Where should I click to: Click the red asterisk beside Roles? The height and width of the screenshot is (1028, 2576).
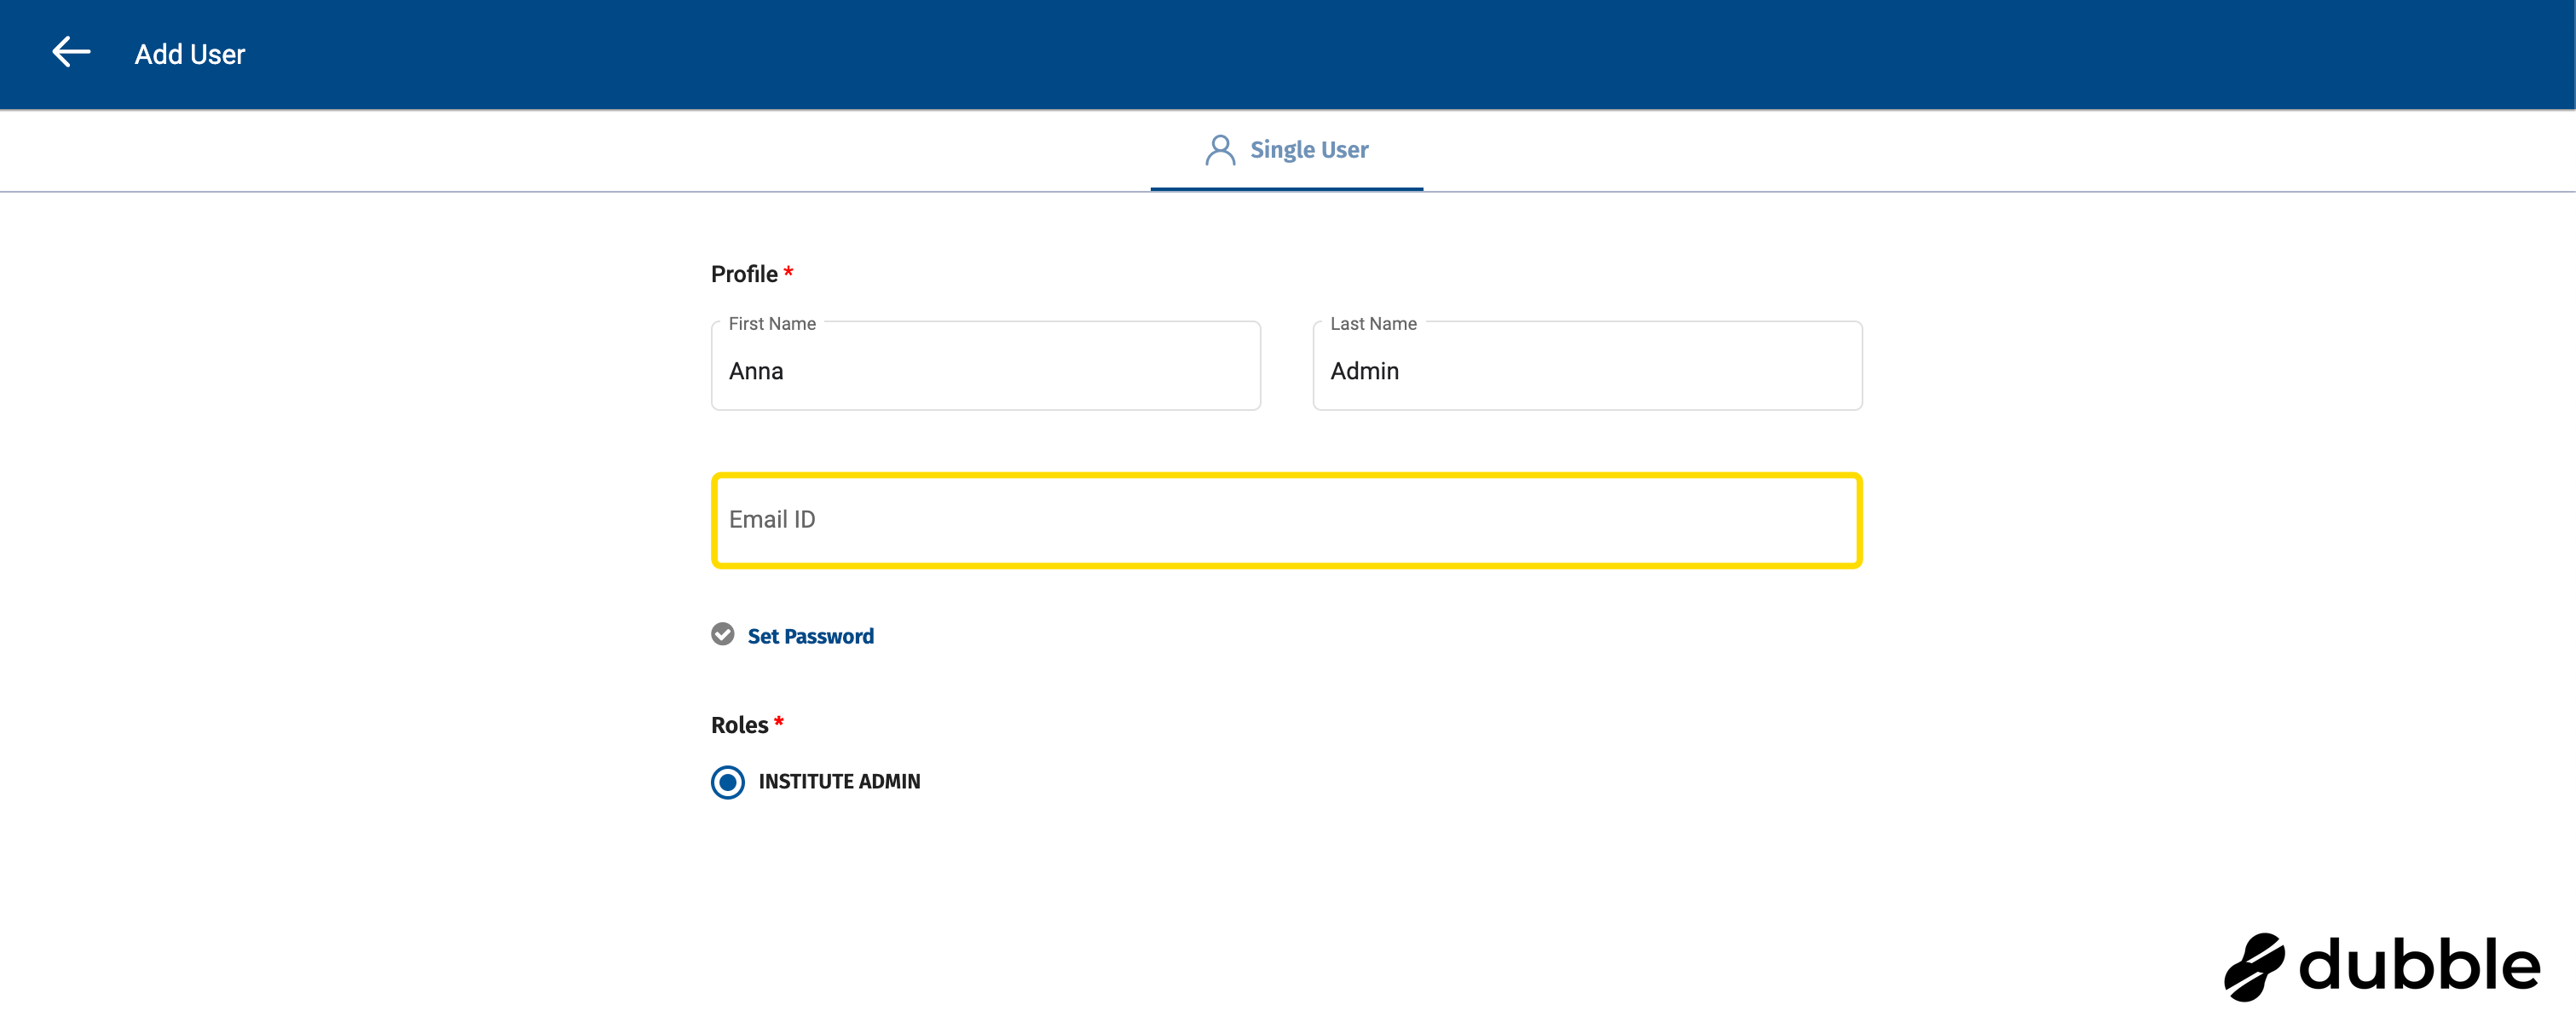tap(779, 722)
